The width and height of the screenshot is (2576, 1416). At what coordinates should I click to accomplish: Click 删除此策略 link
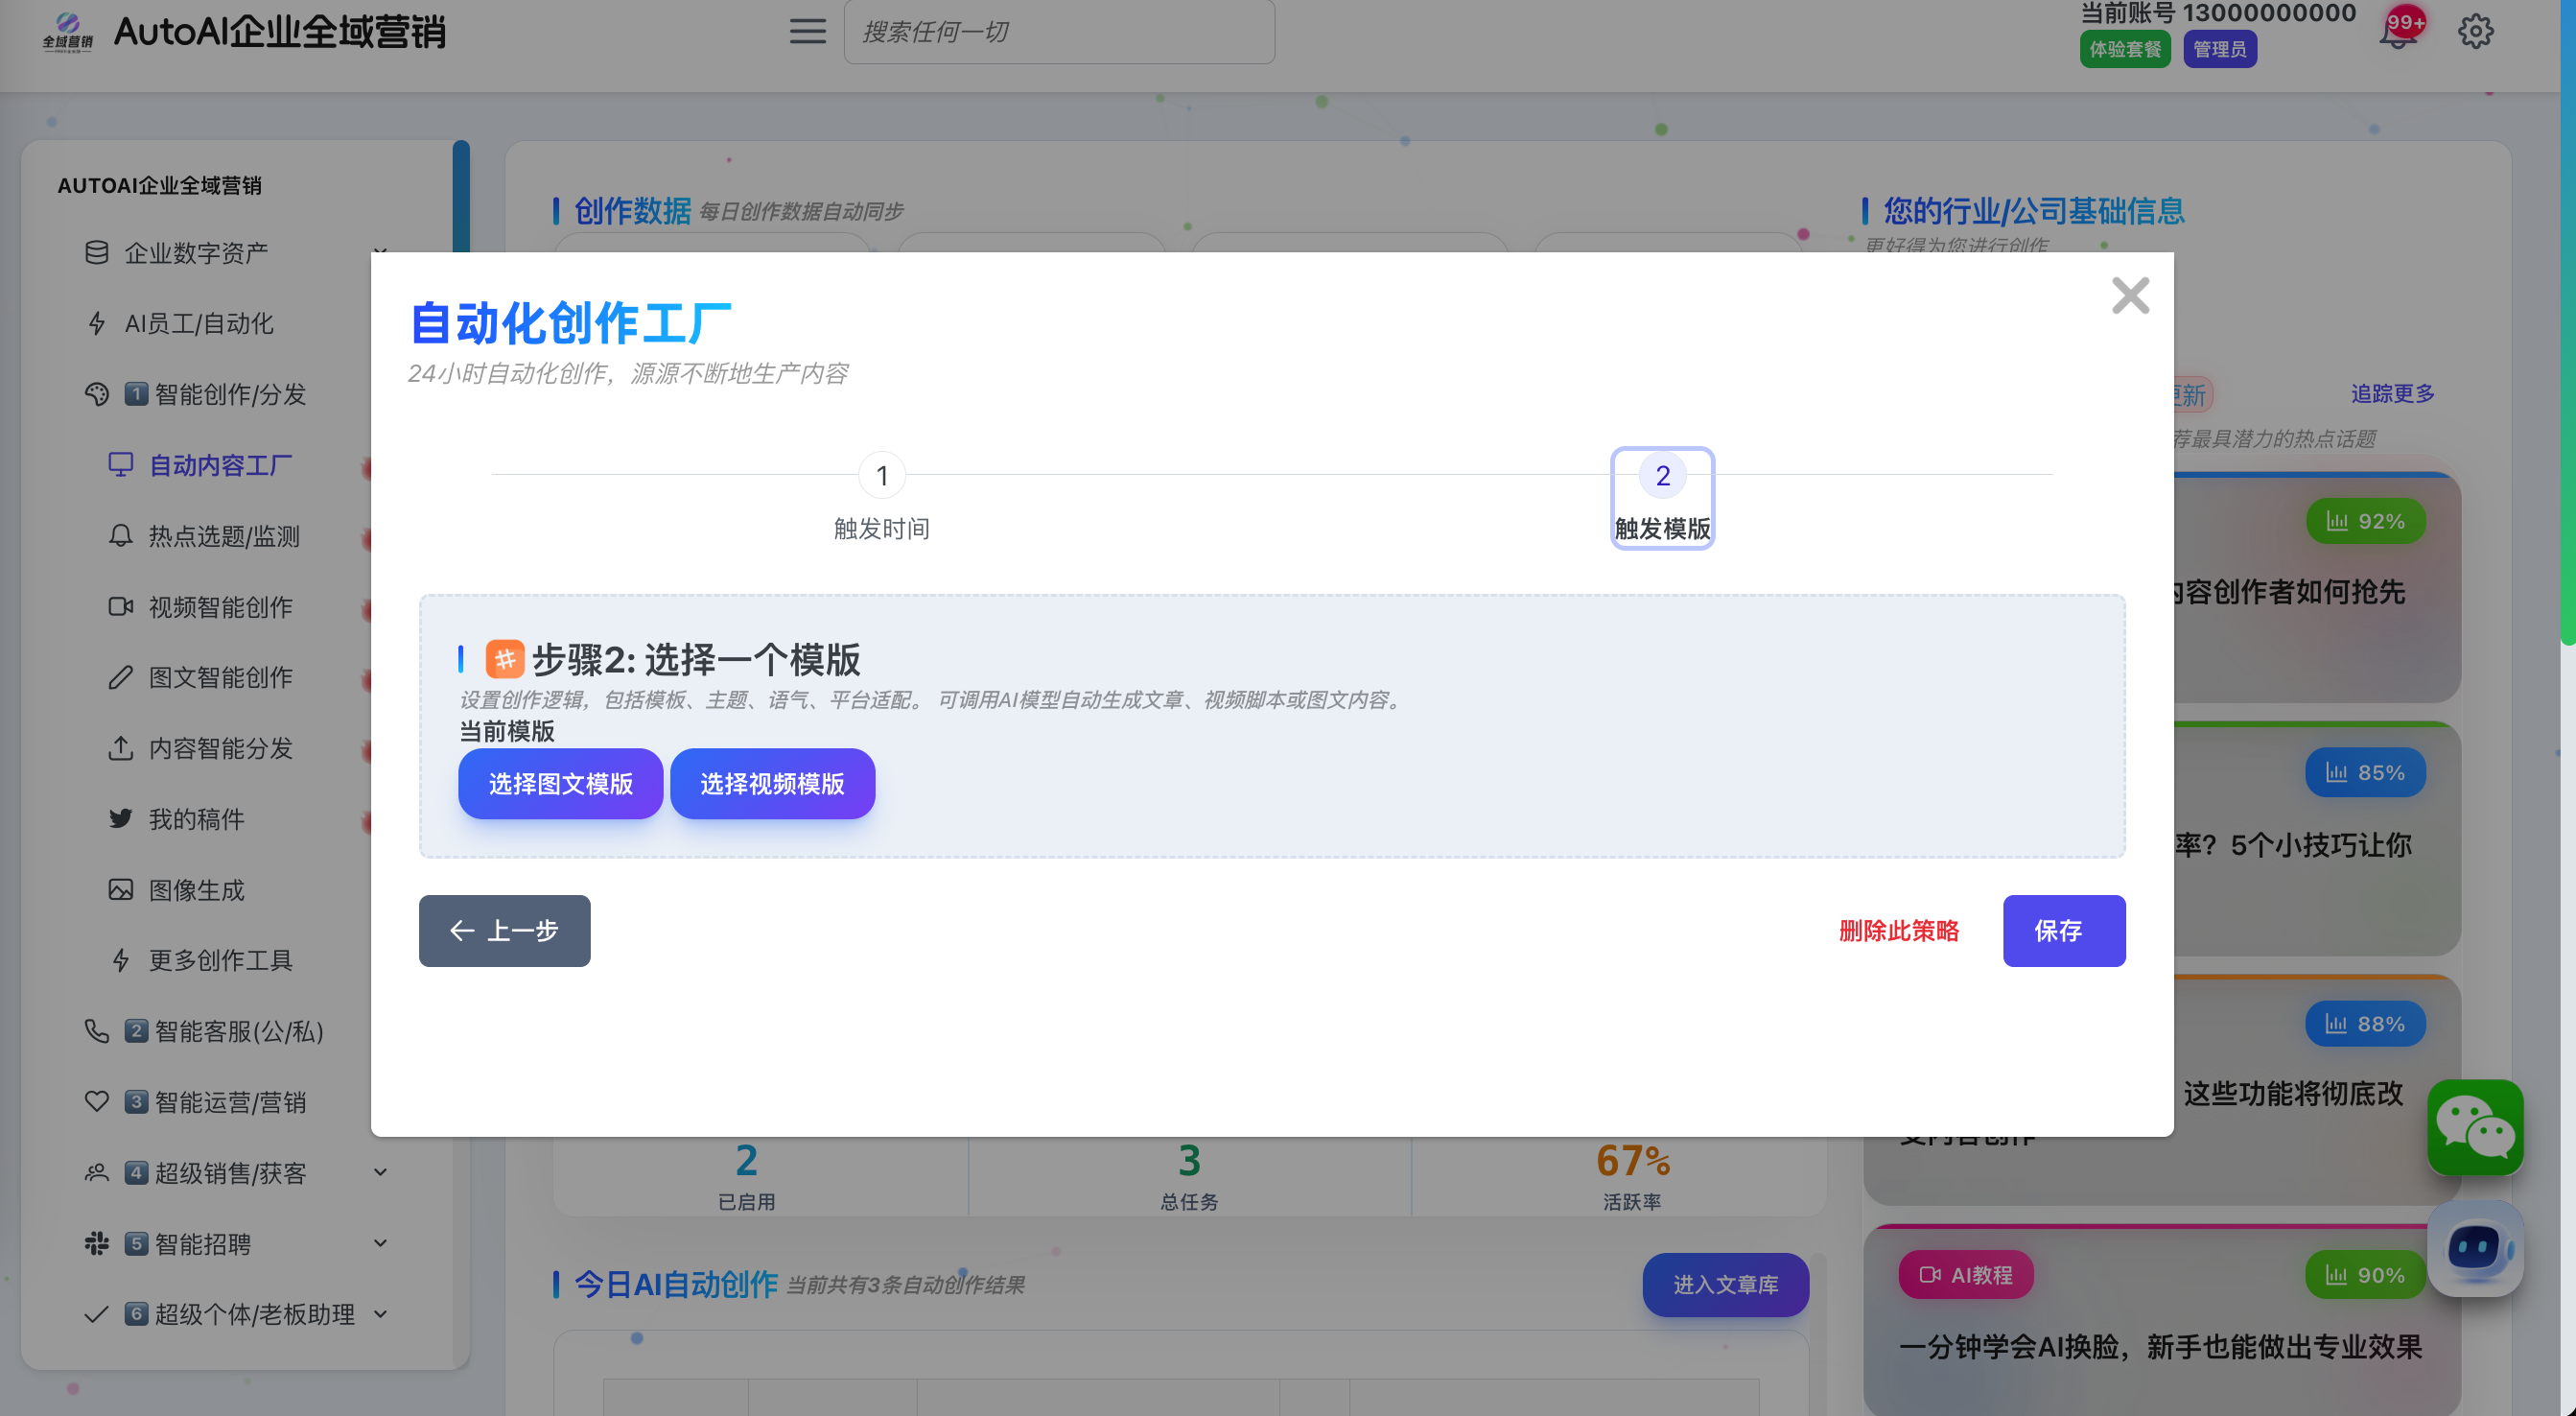click(1898, 931)
